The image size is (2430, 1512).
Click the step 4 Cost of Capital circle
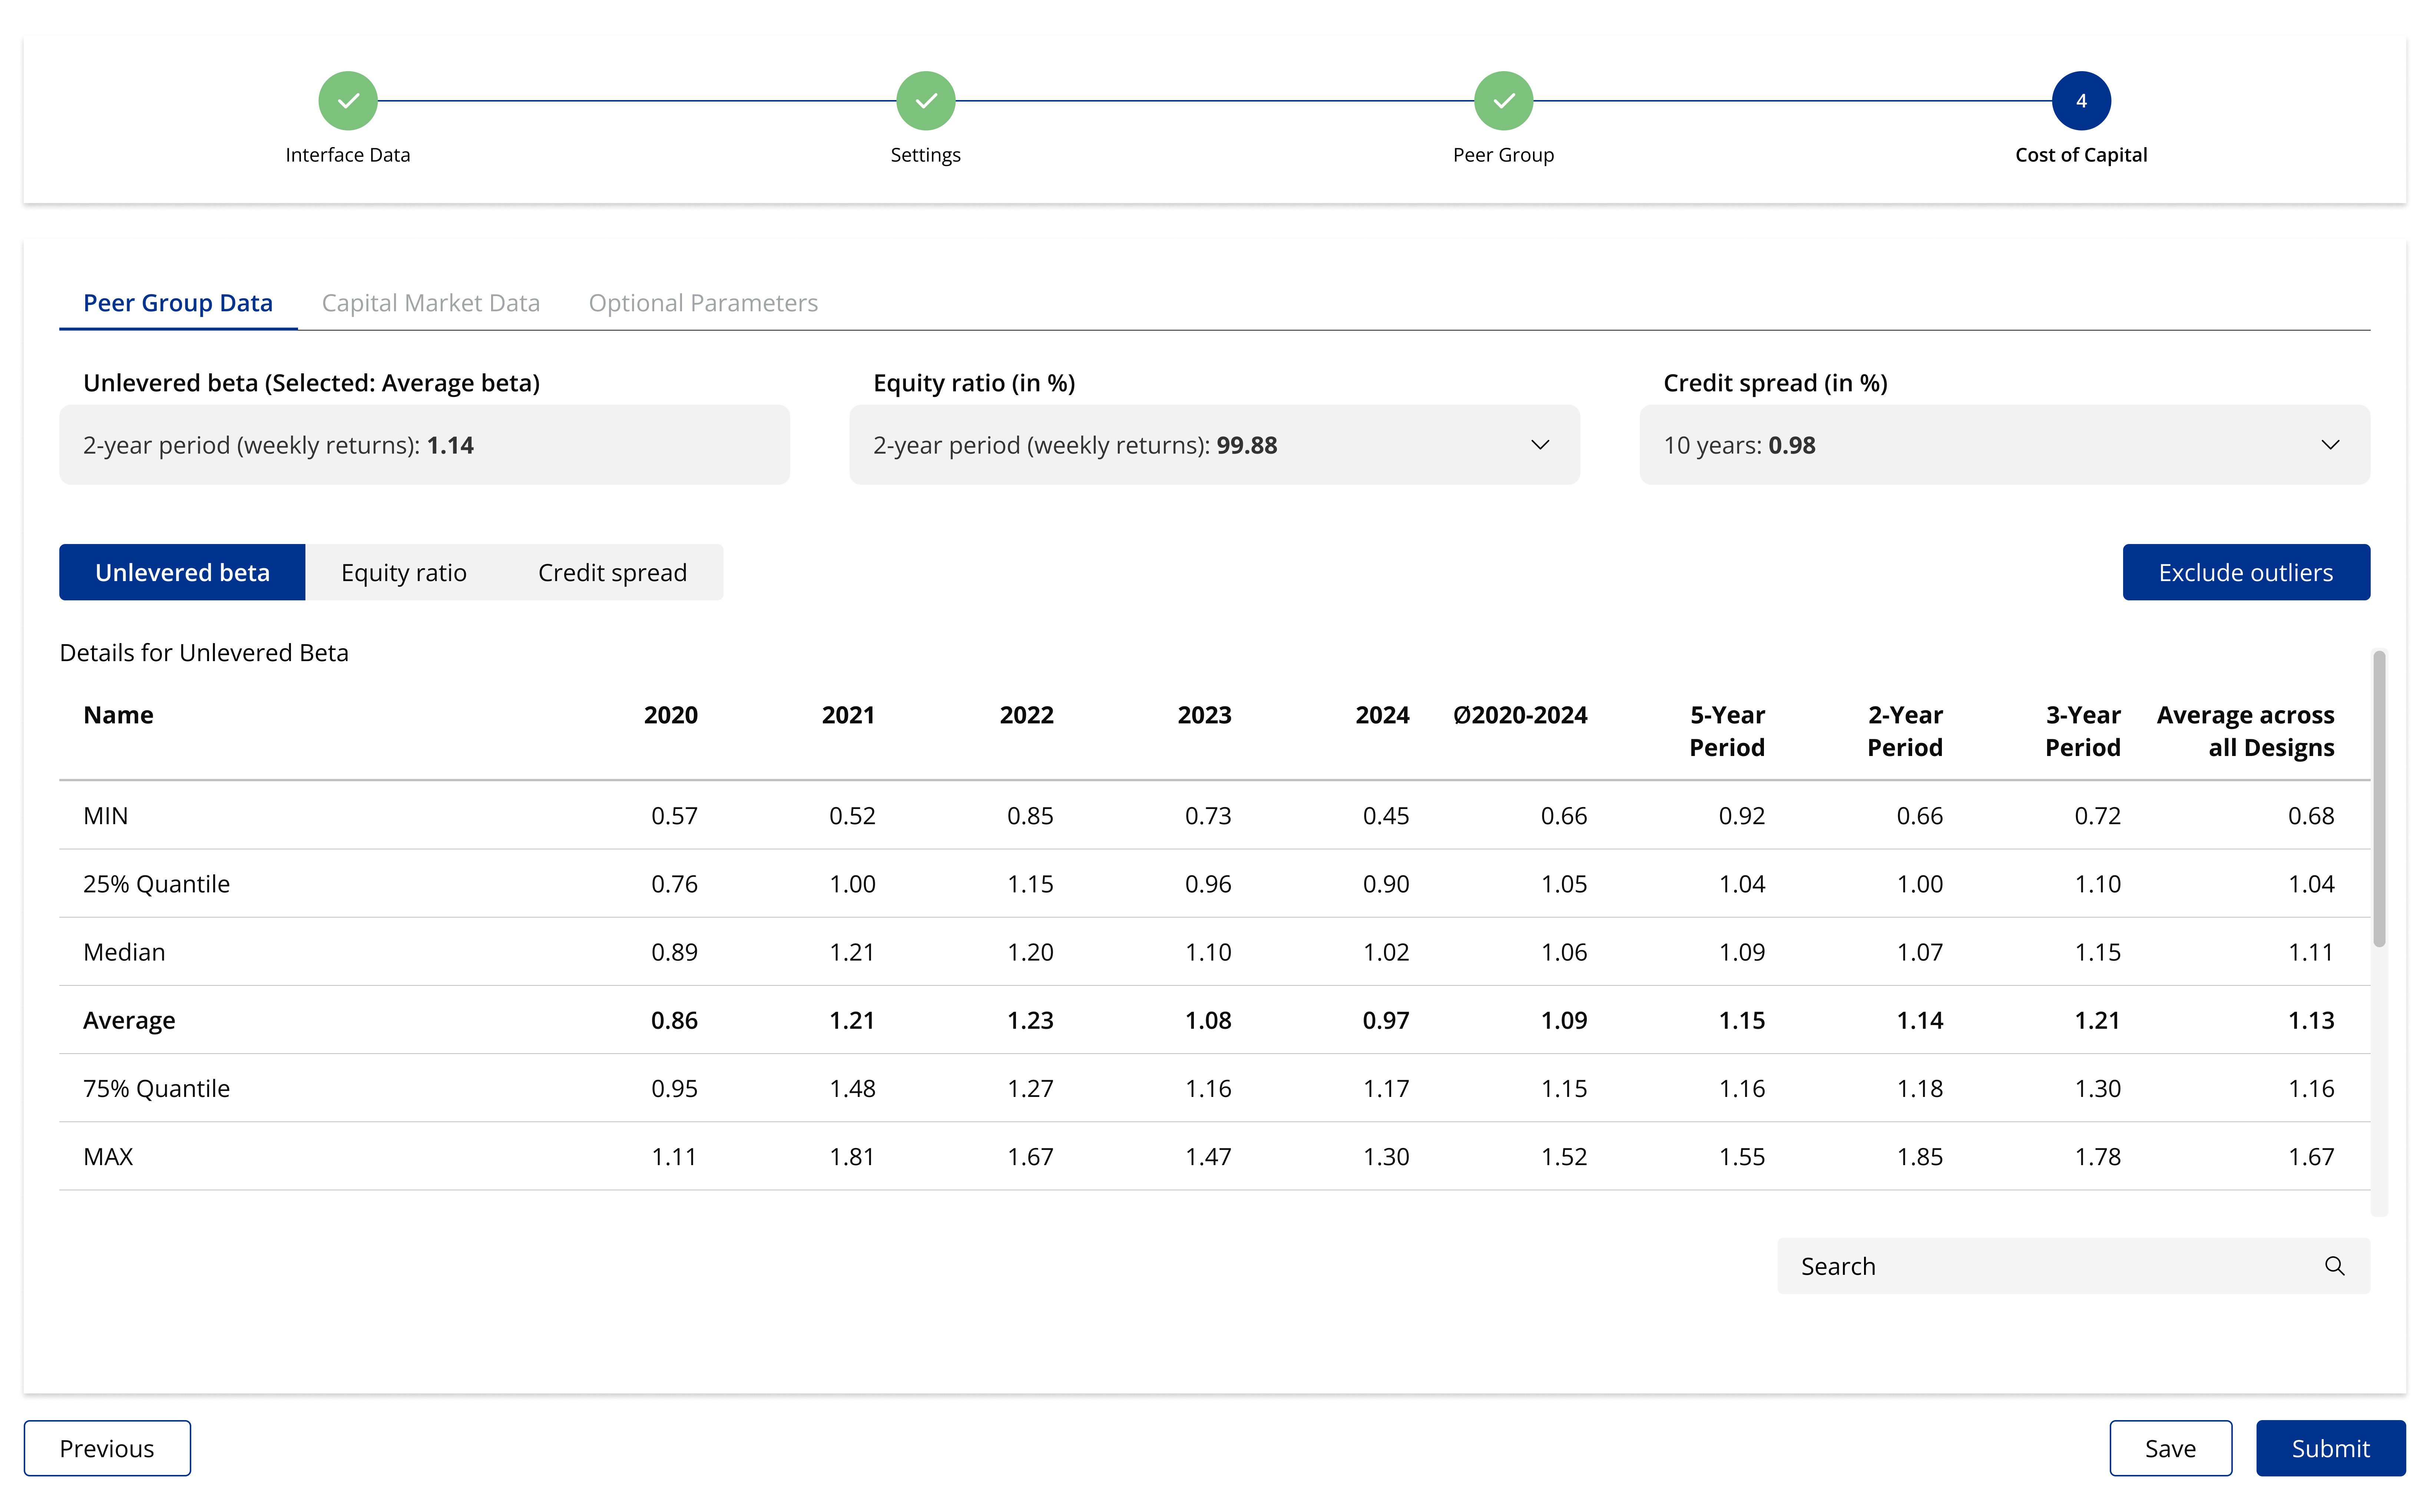click(2081, 101)
